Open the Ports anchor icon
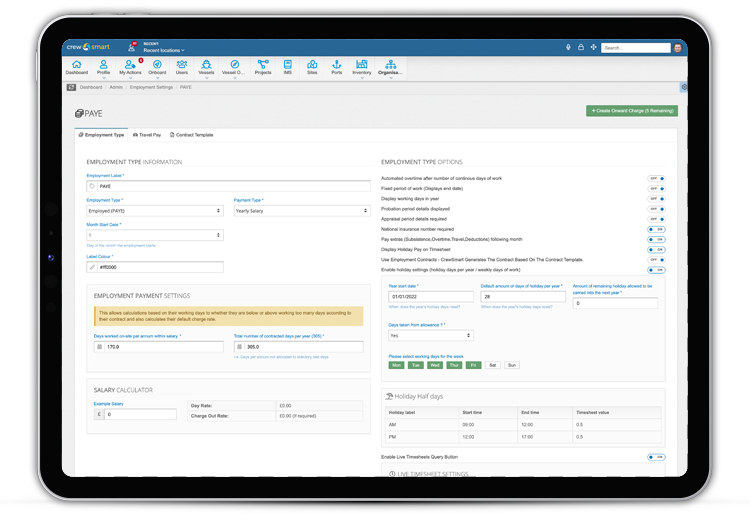The height and width of the screenshot is (520, 750). (x=336, y=66)
